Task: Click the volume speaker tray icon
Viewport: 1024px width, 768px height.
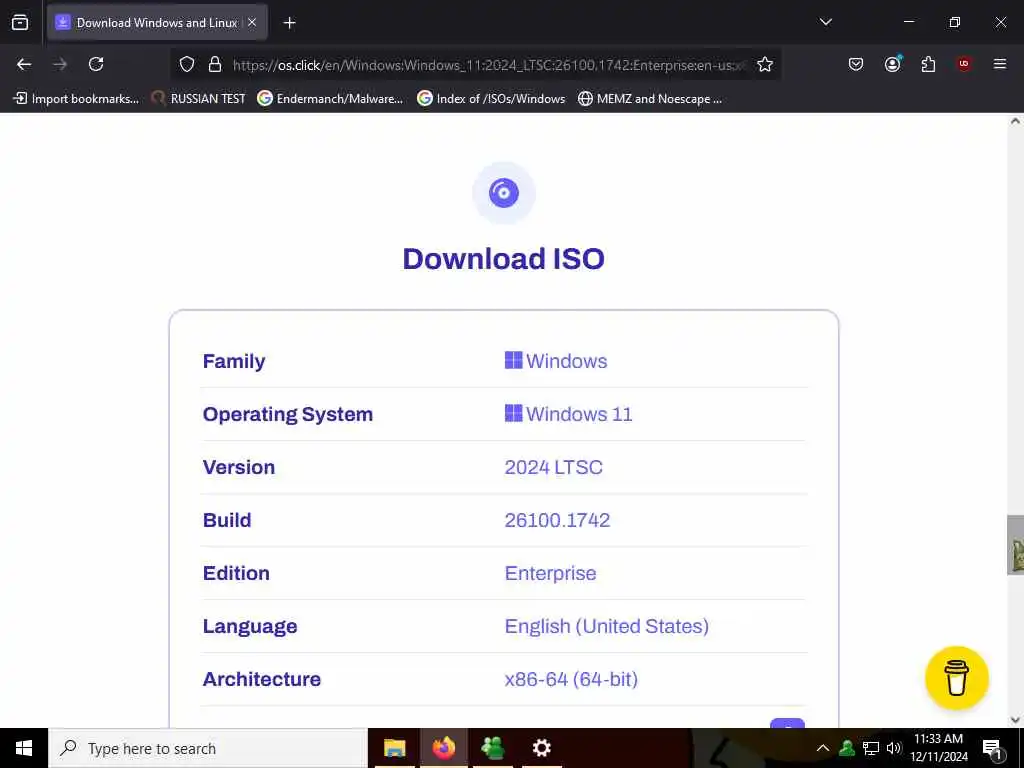Action: pyautogui.click(x=893, y=748)
